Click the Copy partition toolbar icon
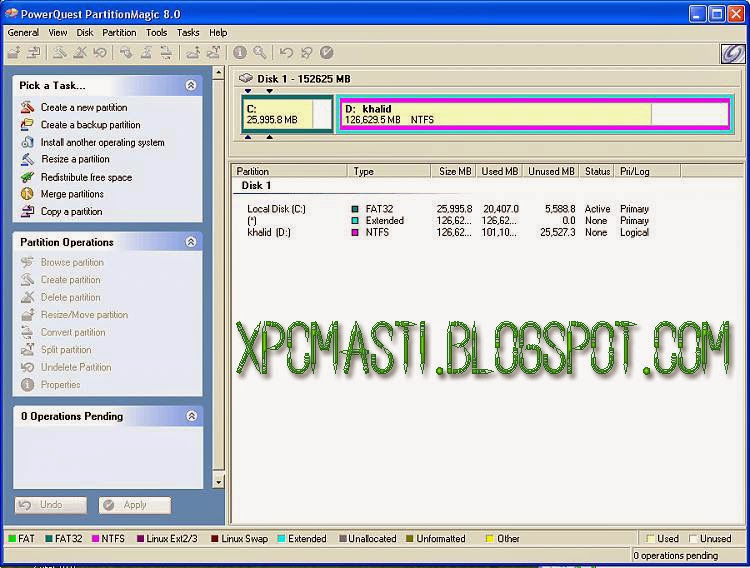This screenshot has height=568, width=750. tap(33, 52)
